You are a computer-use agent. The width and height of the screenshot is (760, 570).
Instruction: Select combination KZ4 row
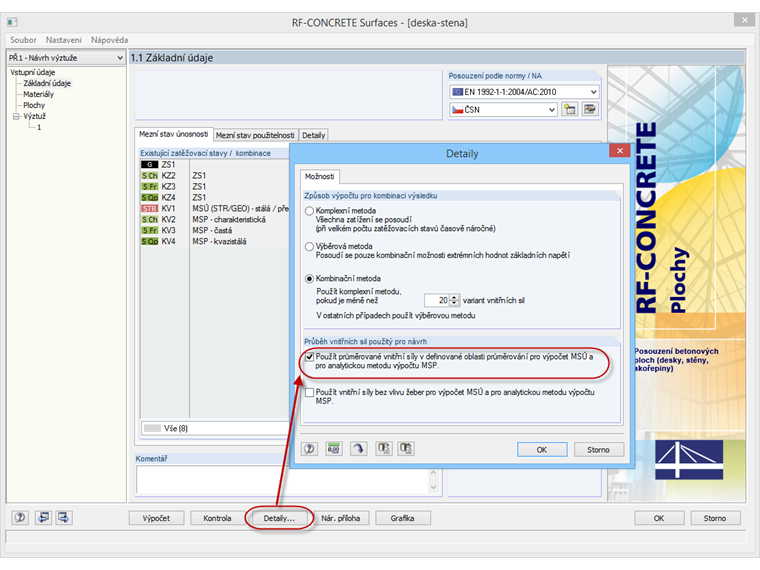coord(214,197)
